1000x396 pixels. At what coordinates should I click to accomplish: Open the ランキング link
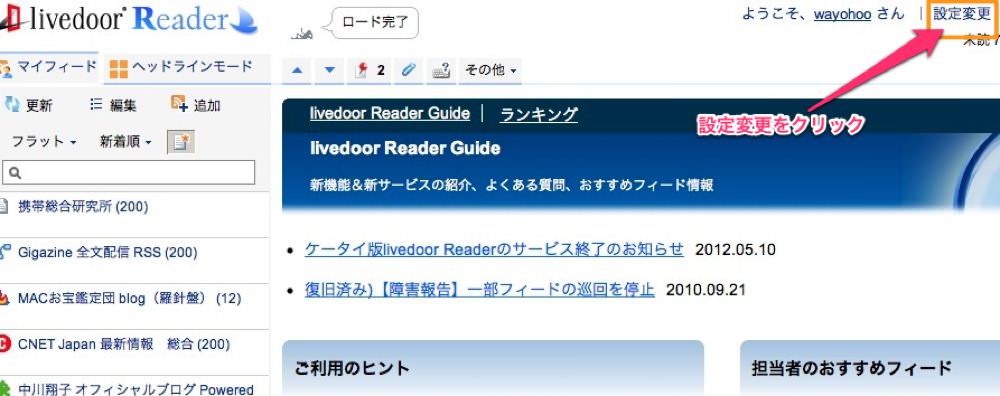539,114
